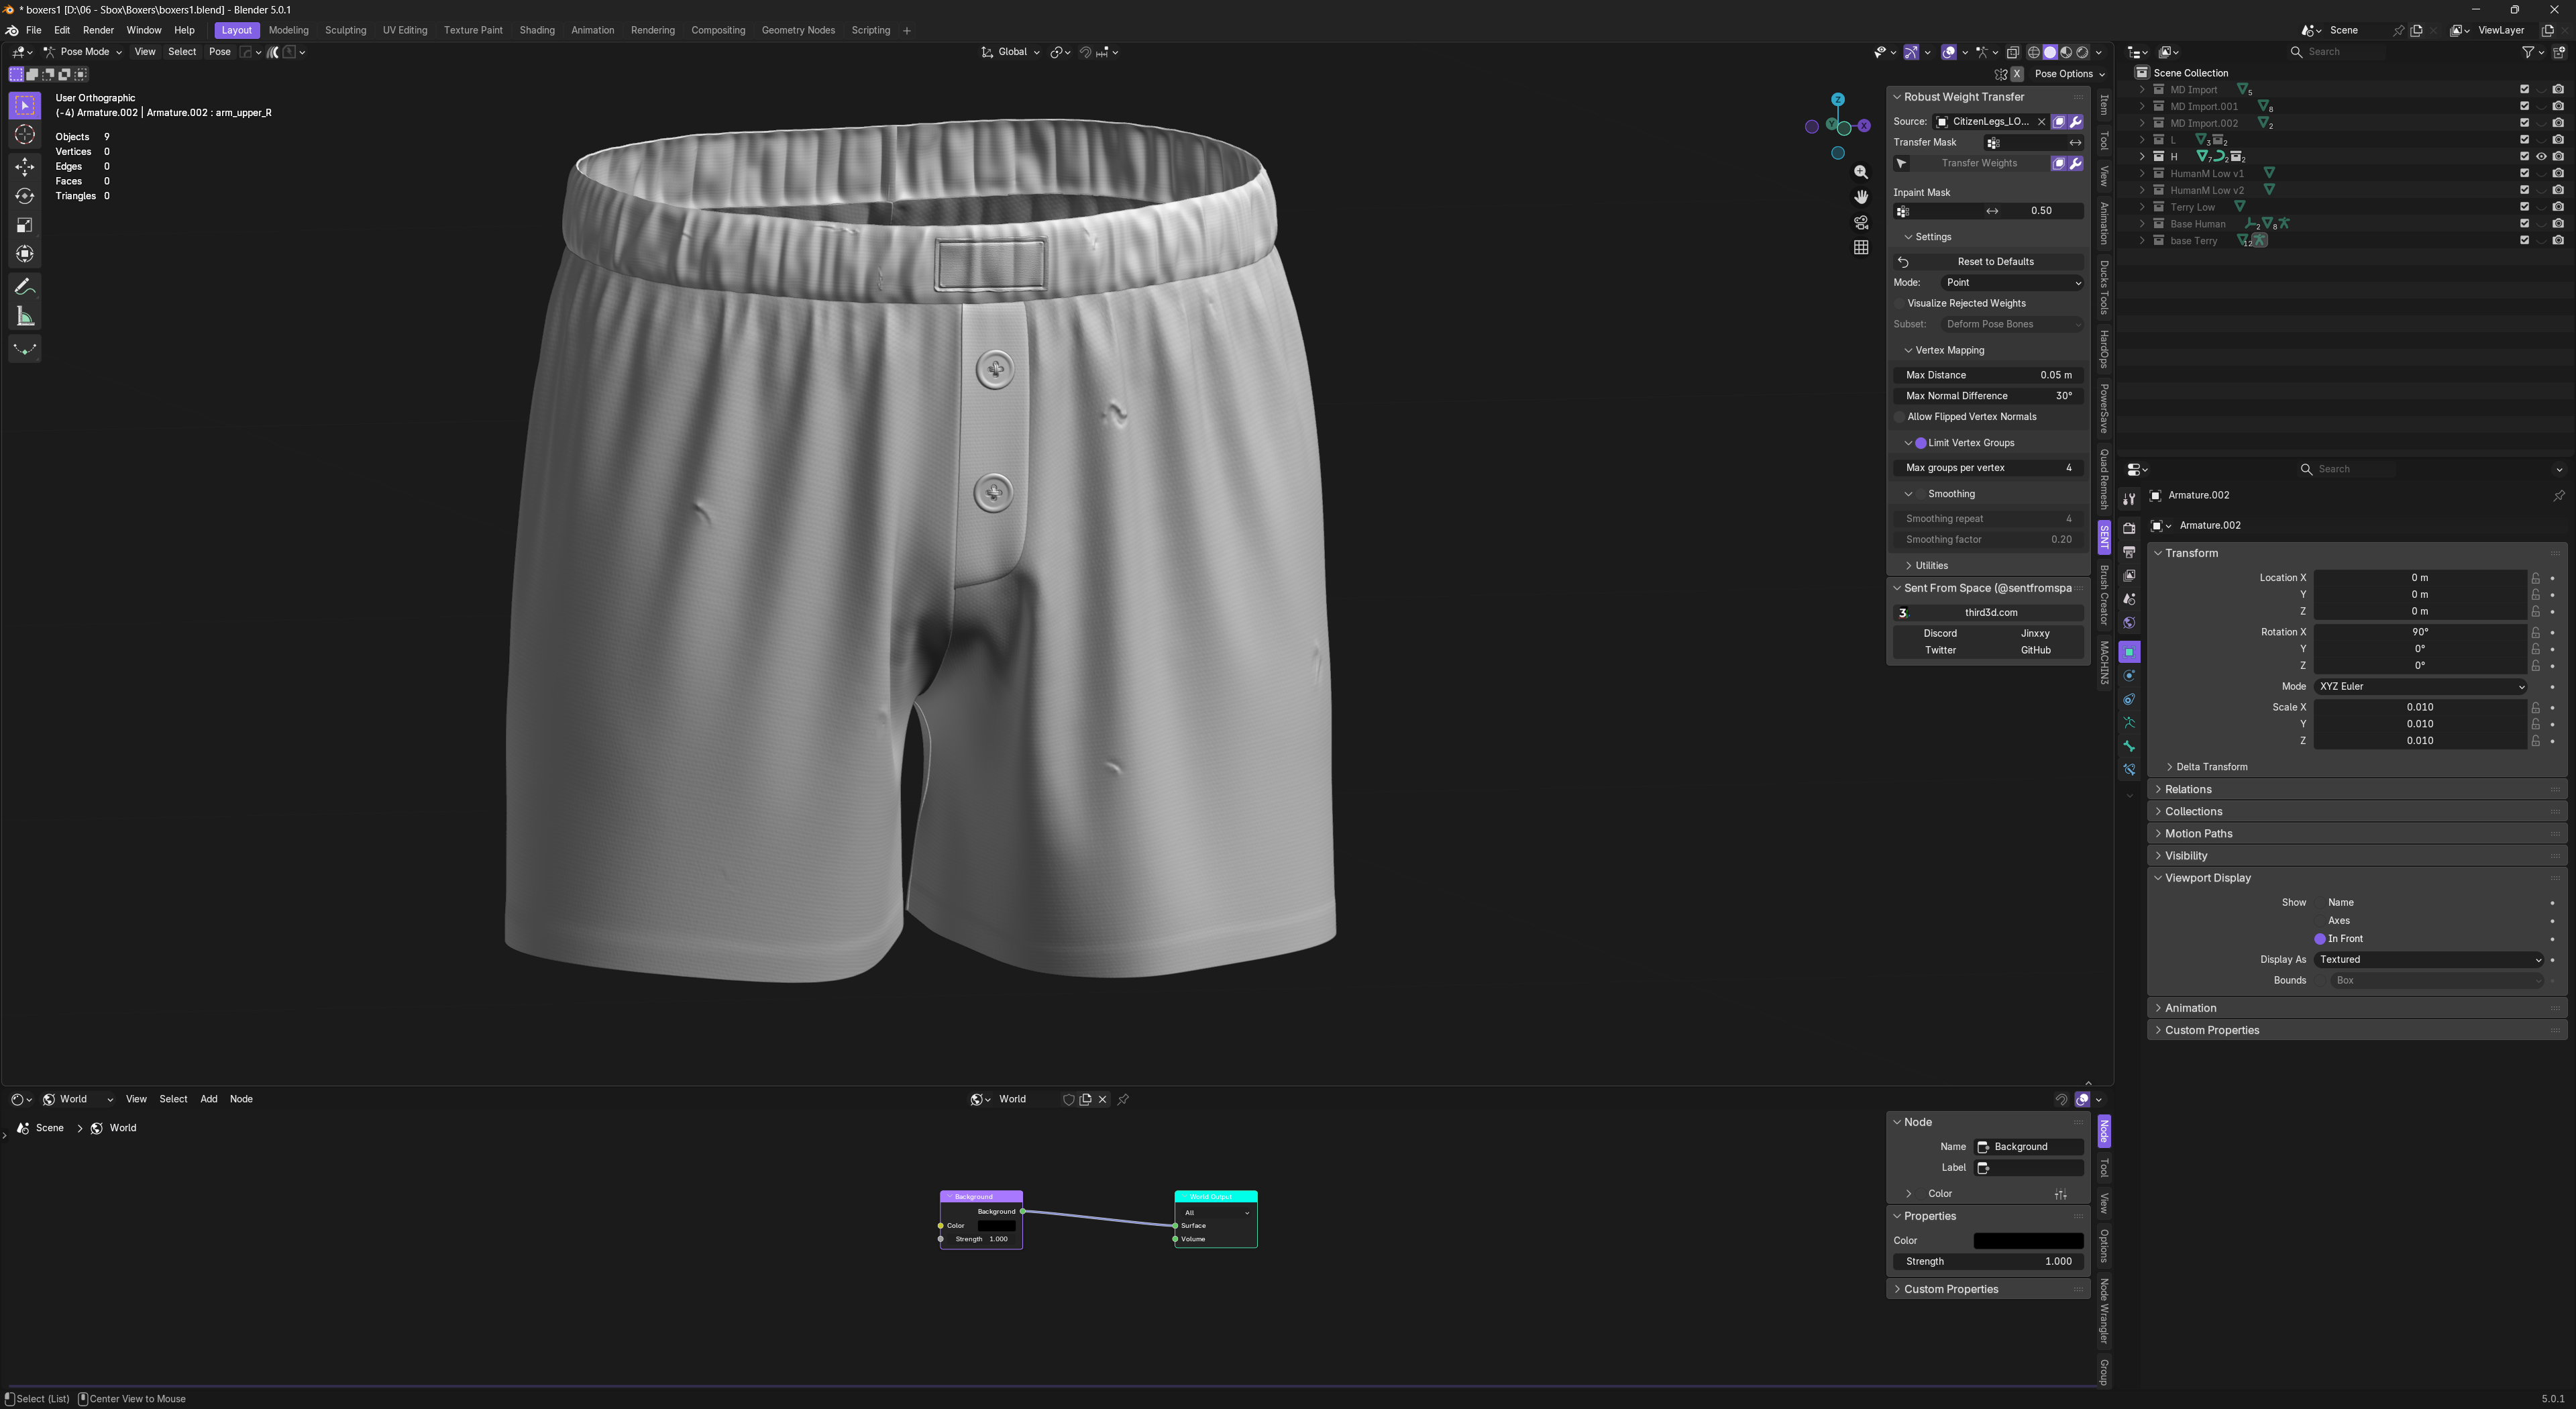Viewport: 2576px width, 1409px height.
Task: Switch to the Sculpting workspace tab
Action: pos(345,30)
